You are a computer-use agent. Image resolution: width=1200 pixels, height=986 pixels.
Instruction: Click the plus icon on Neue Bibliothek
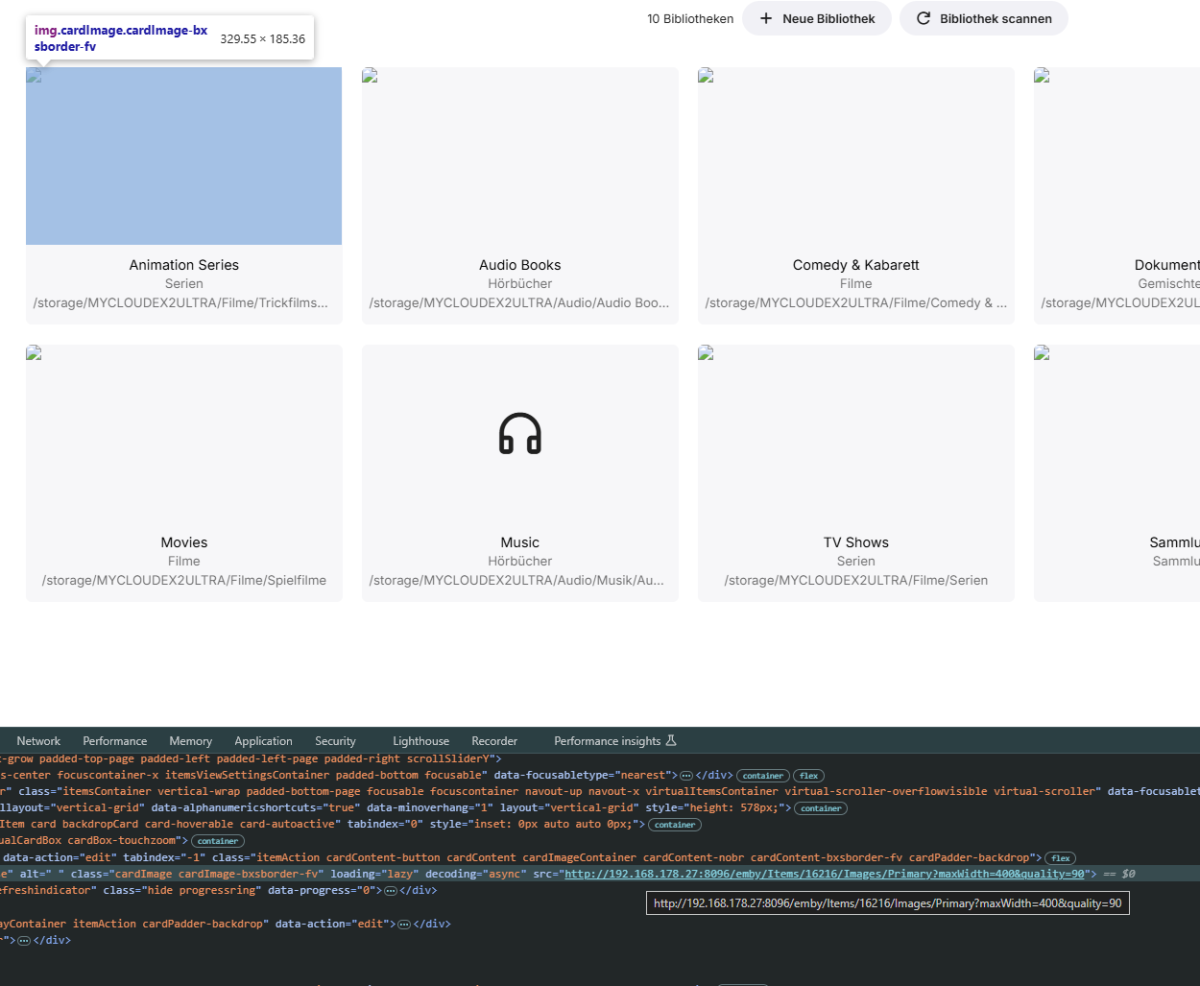click(x=765, y=18)
